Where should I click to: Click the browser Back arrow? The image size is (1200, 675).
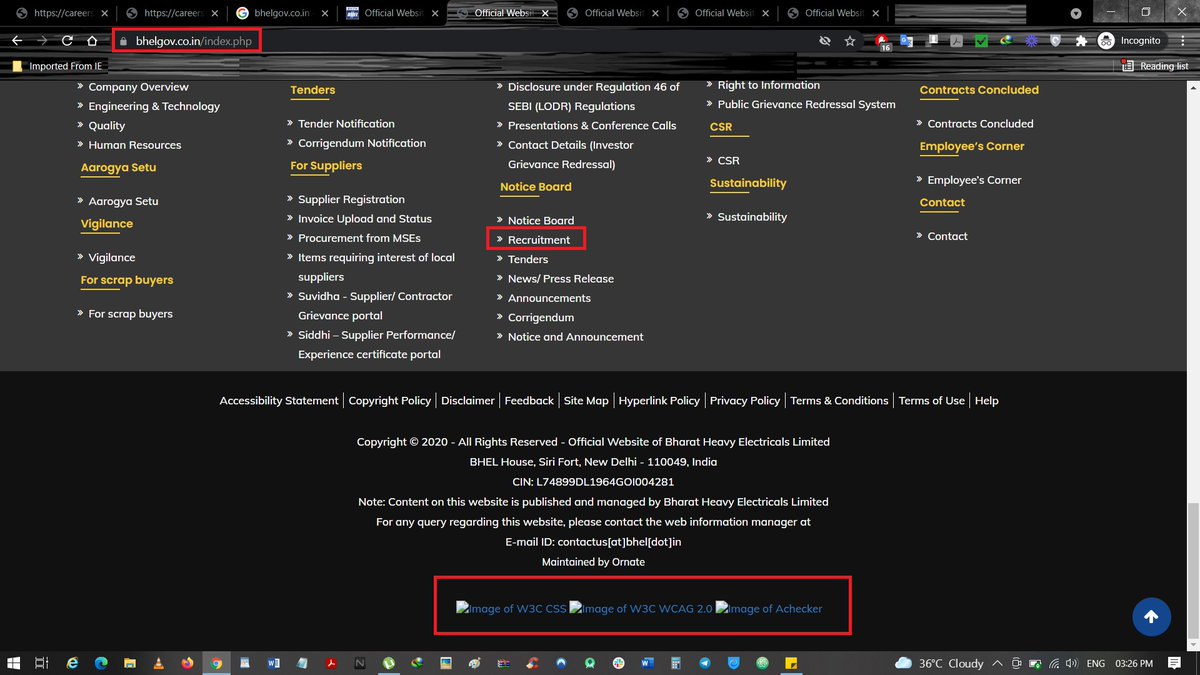[x=16, y=41]
